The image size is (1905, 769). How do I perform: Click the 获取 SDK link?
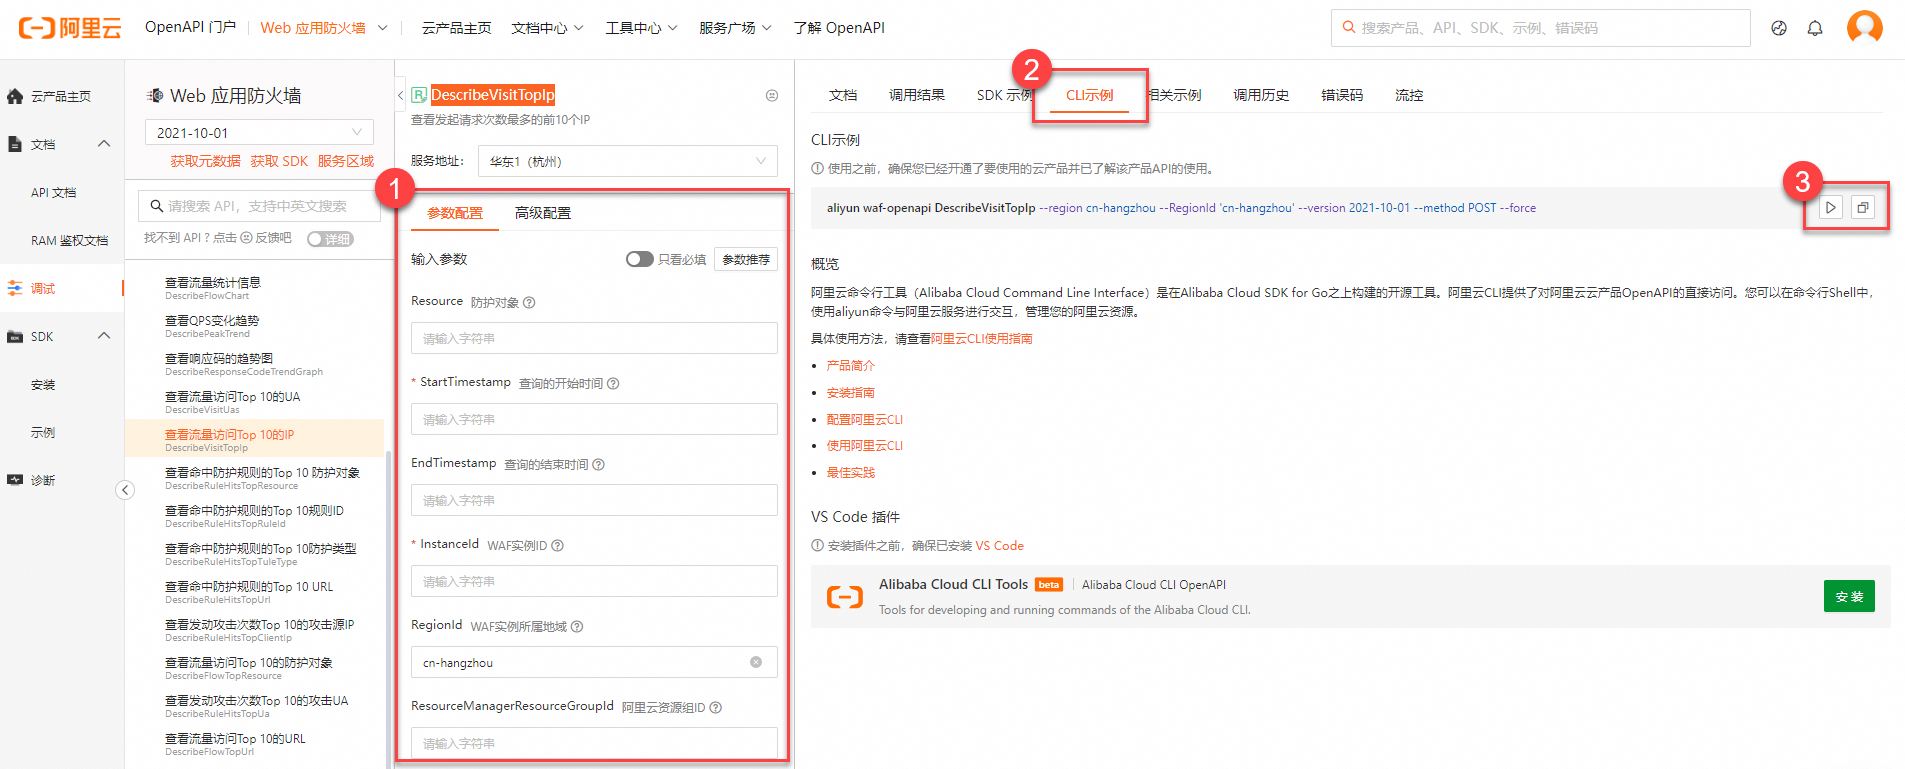pos(279,161)
